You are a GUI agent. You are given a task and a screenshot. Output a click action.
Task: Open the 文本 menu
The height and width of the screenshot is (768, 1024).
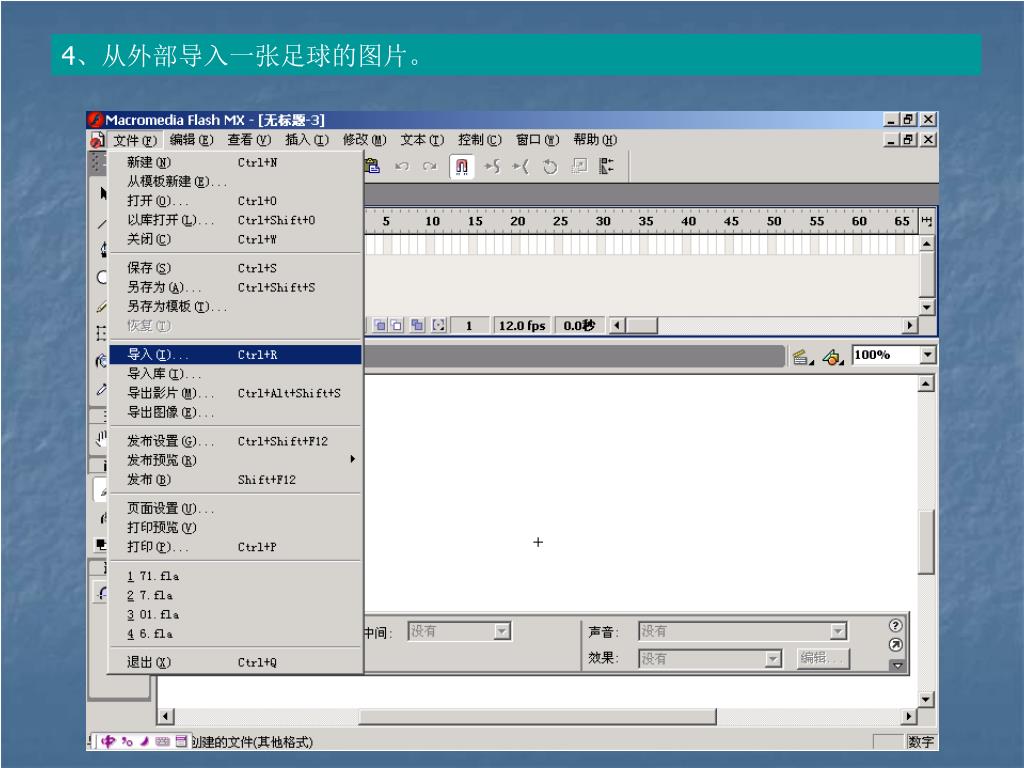[422, 140]
